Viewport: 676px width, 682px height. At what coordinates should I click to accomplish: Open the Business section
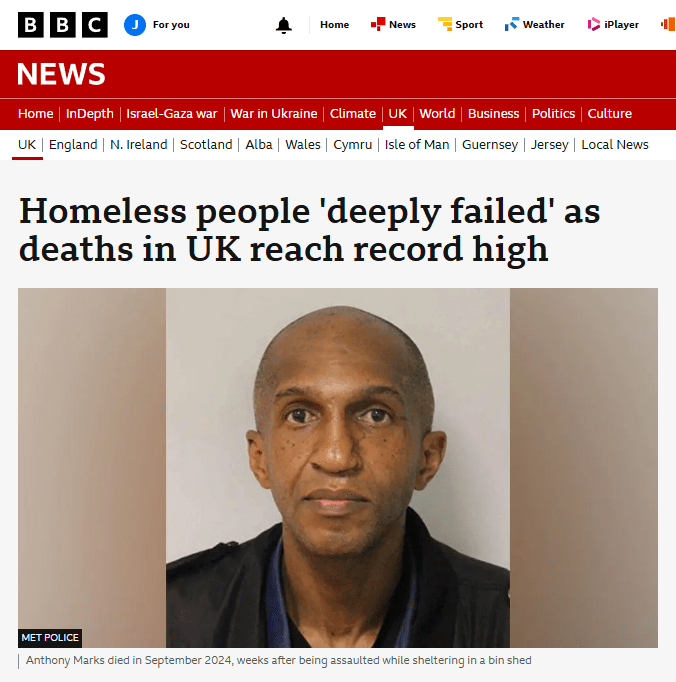493,114
